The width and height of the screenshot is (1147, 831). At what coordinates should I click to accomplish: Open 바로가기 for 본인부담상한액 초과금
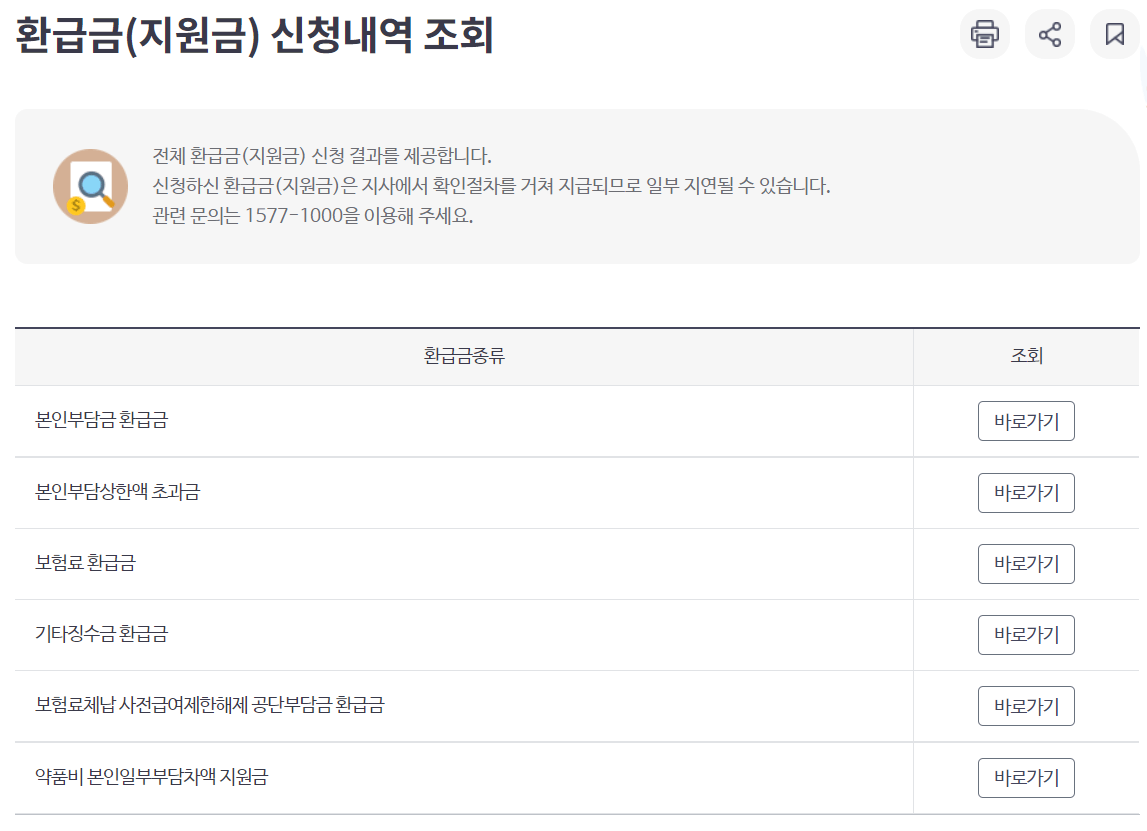coord(1026,492)
